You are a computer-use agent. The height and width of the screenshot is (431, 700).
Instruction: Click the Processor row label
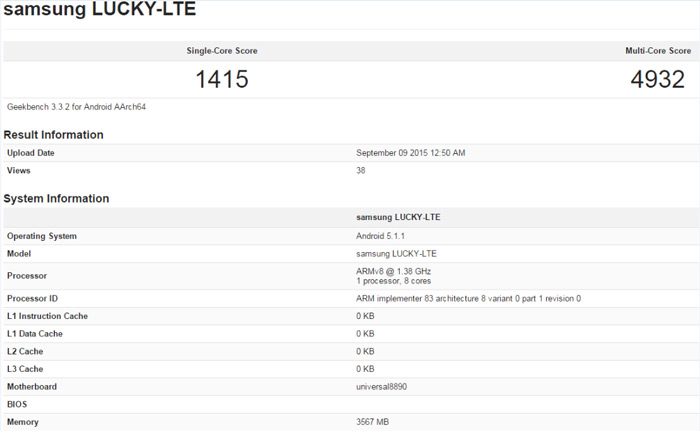click(27, 276)
